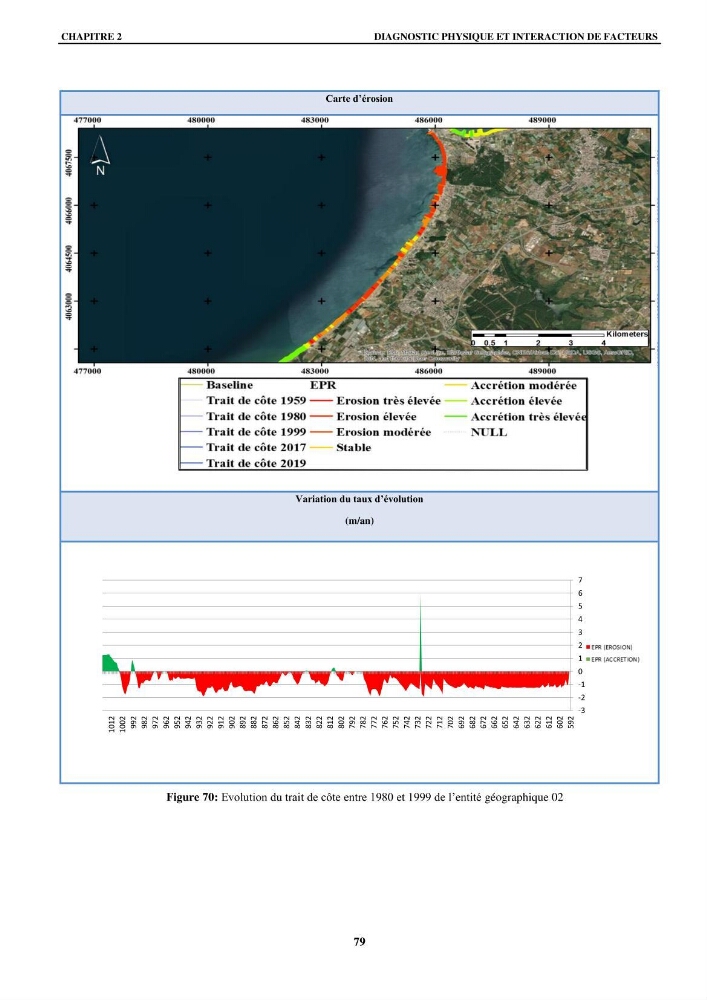Click the Trait de côte 1999 legend entry
The width and height of the screenshot is (707, 1000).
[x=244, y=432]
